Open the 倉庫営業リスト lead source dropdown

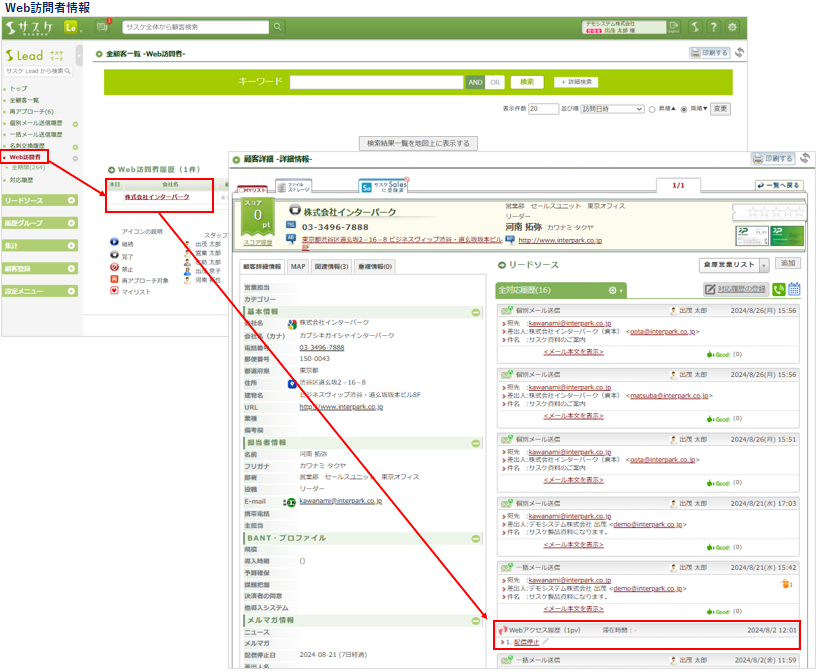tap(734, 265)
